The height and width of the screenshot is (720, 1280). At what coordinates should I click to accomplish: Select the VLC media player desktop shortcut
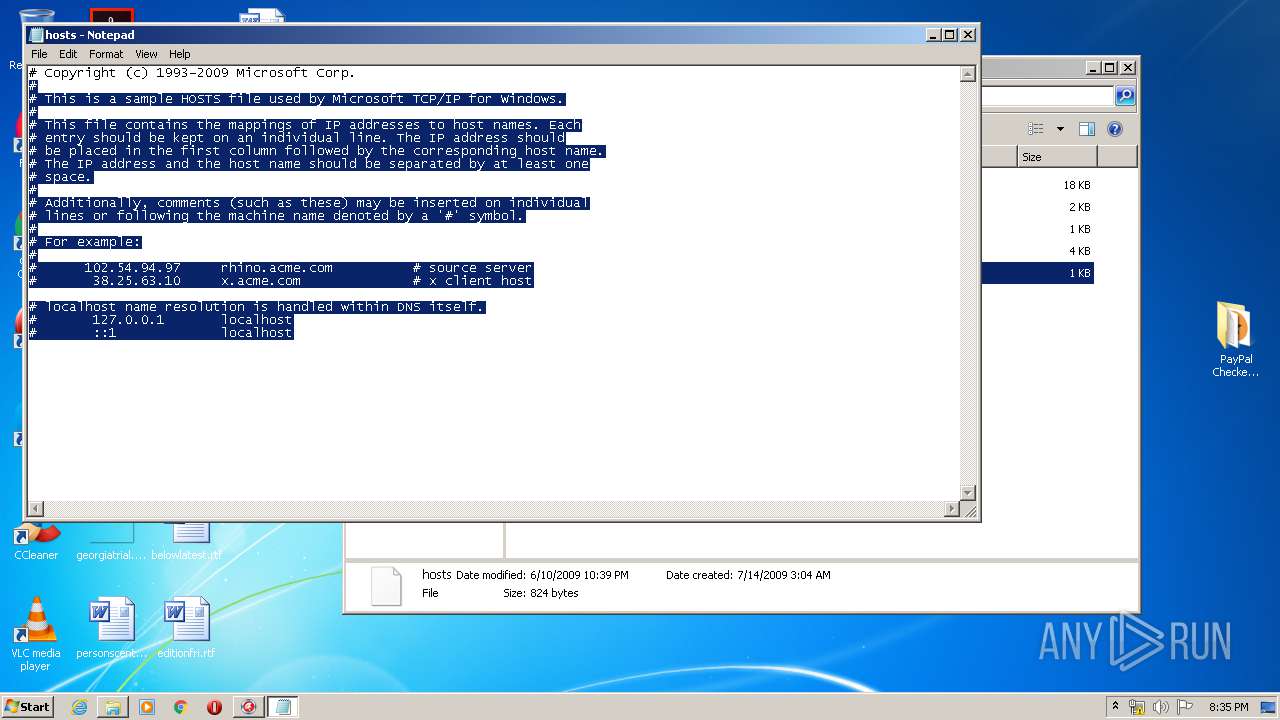click(36, 634)
